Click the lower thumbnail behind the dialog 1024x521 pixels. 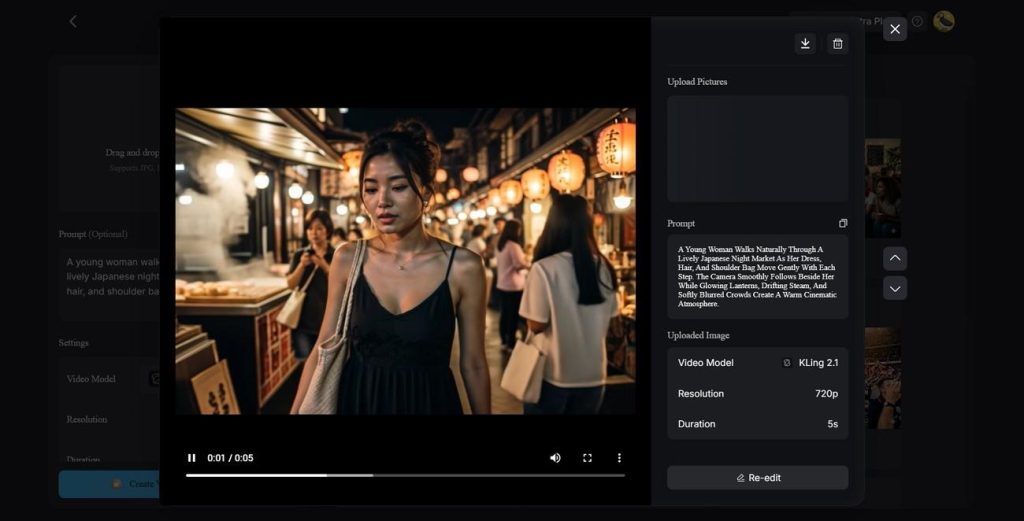(x=883, y=379)
